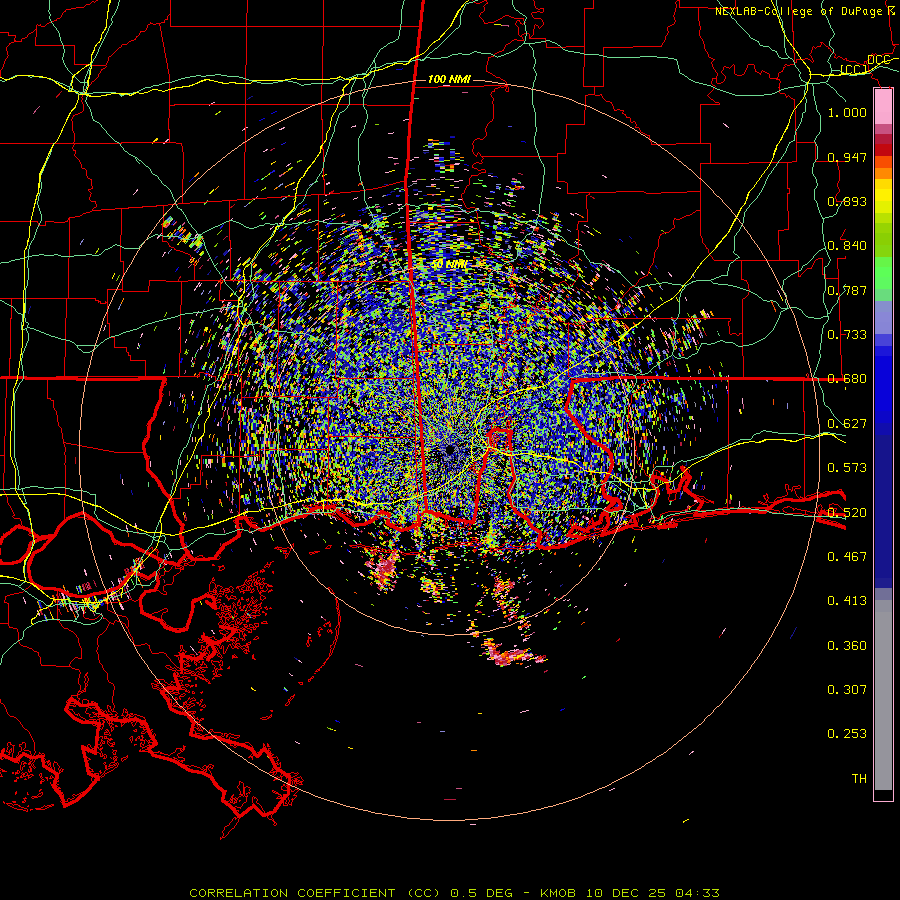Click the 0.573 legend value

click(x=847, y=467)
